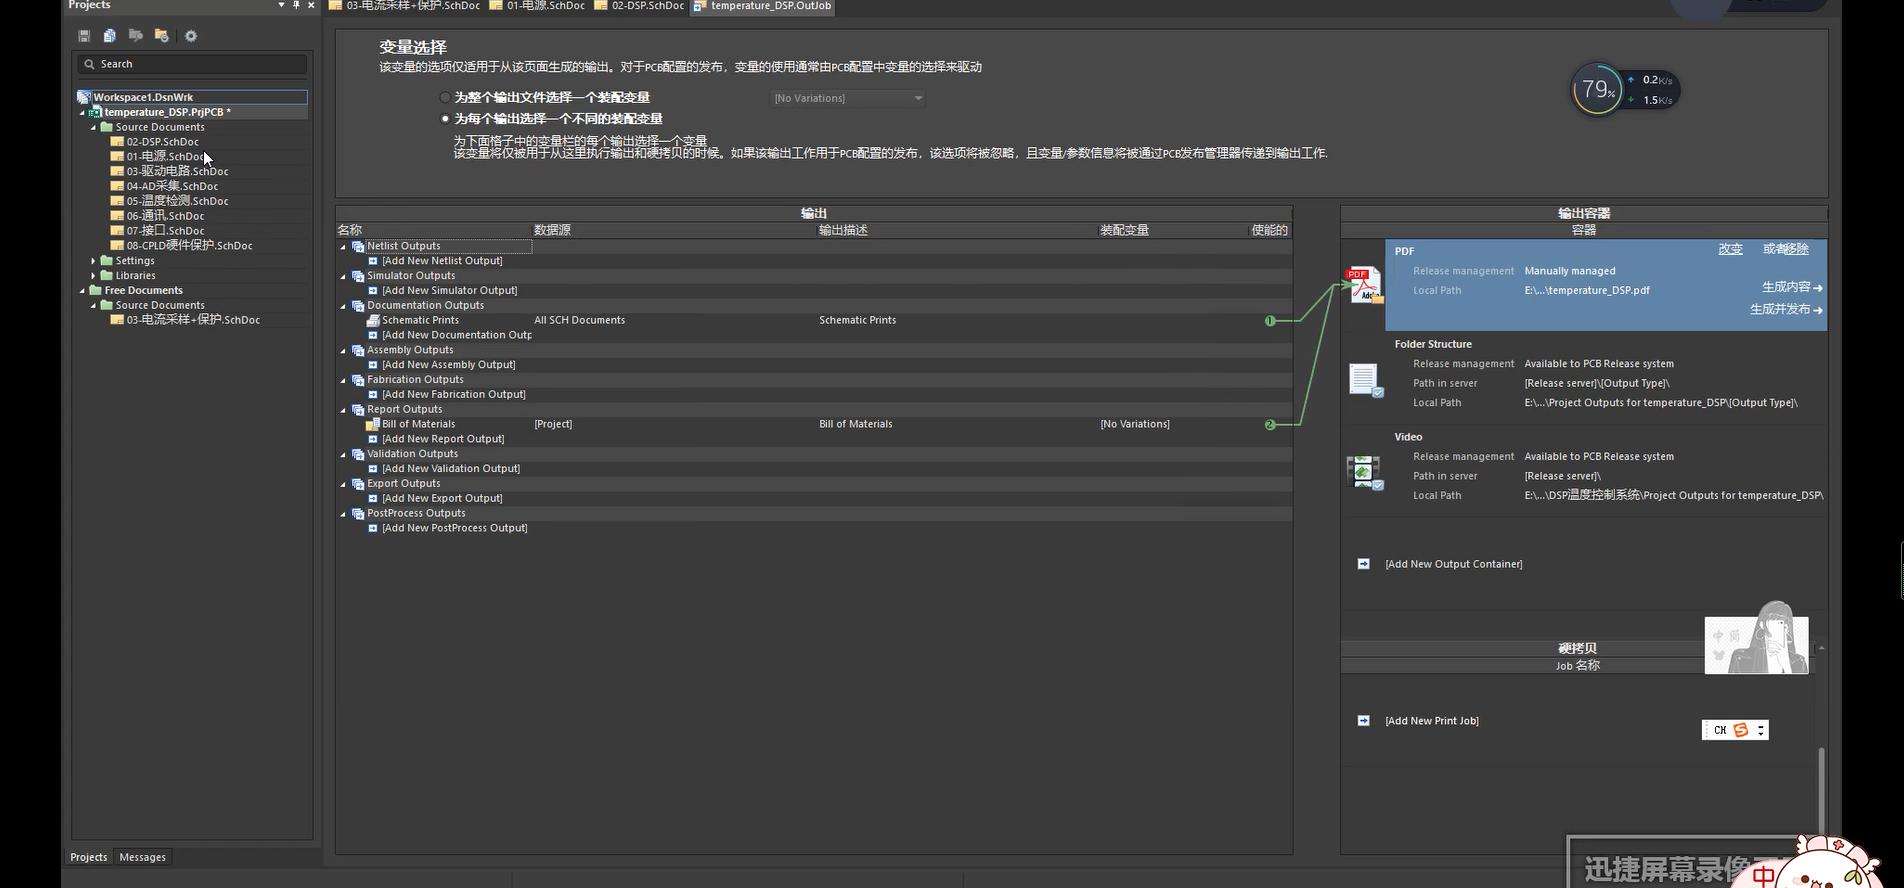Click the Add New Netlist Output plus icon
The image size is (1904, 888).
tap(373, 261)
